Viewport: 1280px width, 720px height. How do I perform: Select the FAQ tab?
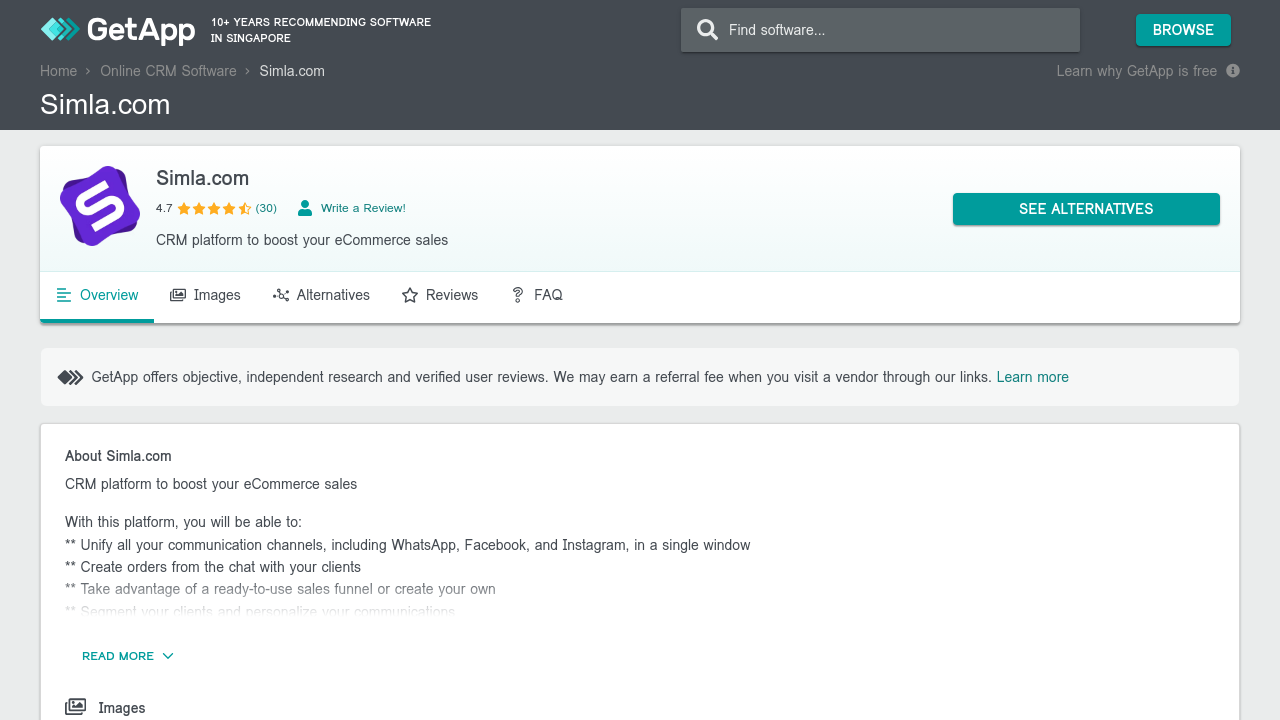pos(537,295)
